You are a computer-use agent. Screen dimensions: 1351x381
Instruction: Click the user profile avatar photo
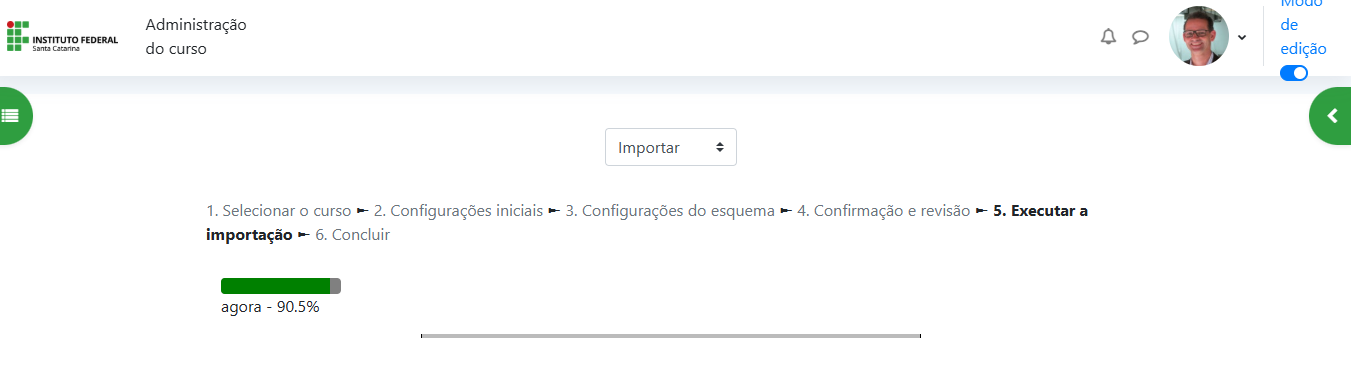point(1199,36)
